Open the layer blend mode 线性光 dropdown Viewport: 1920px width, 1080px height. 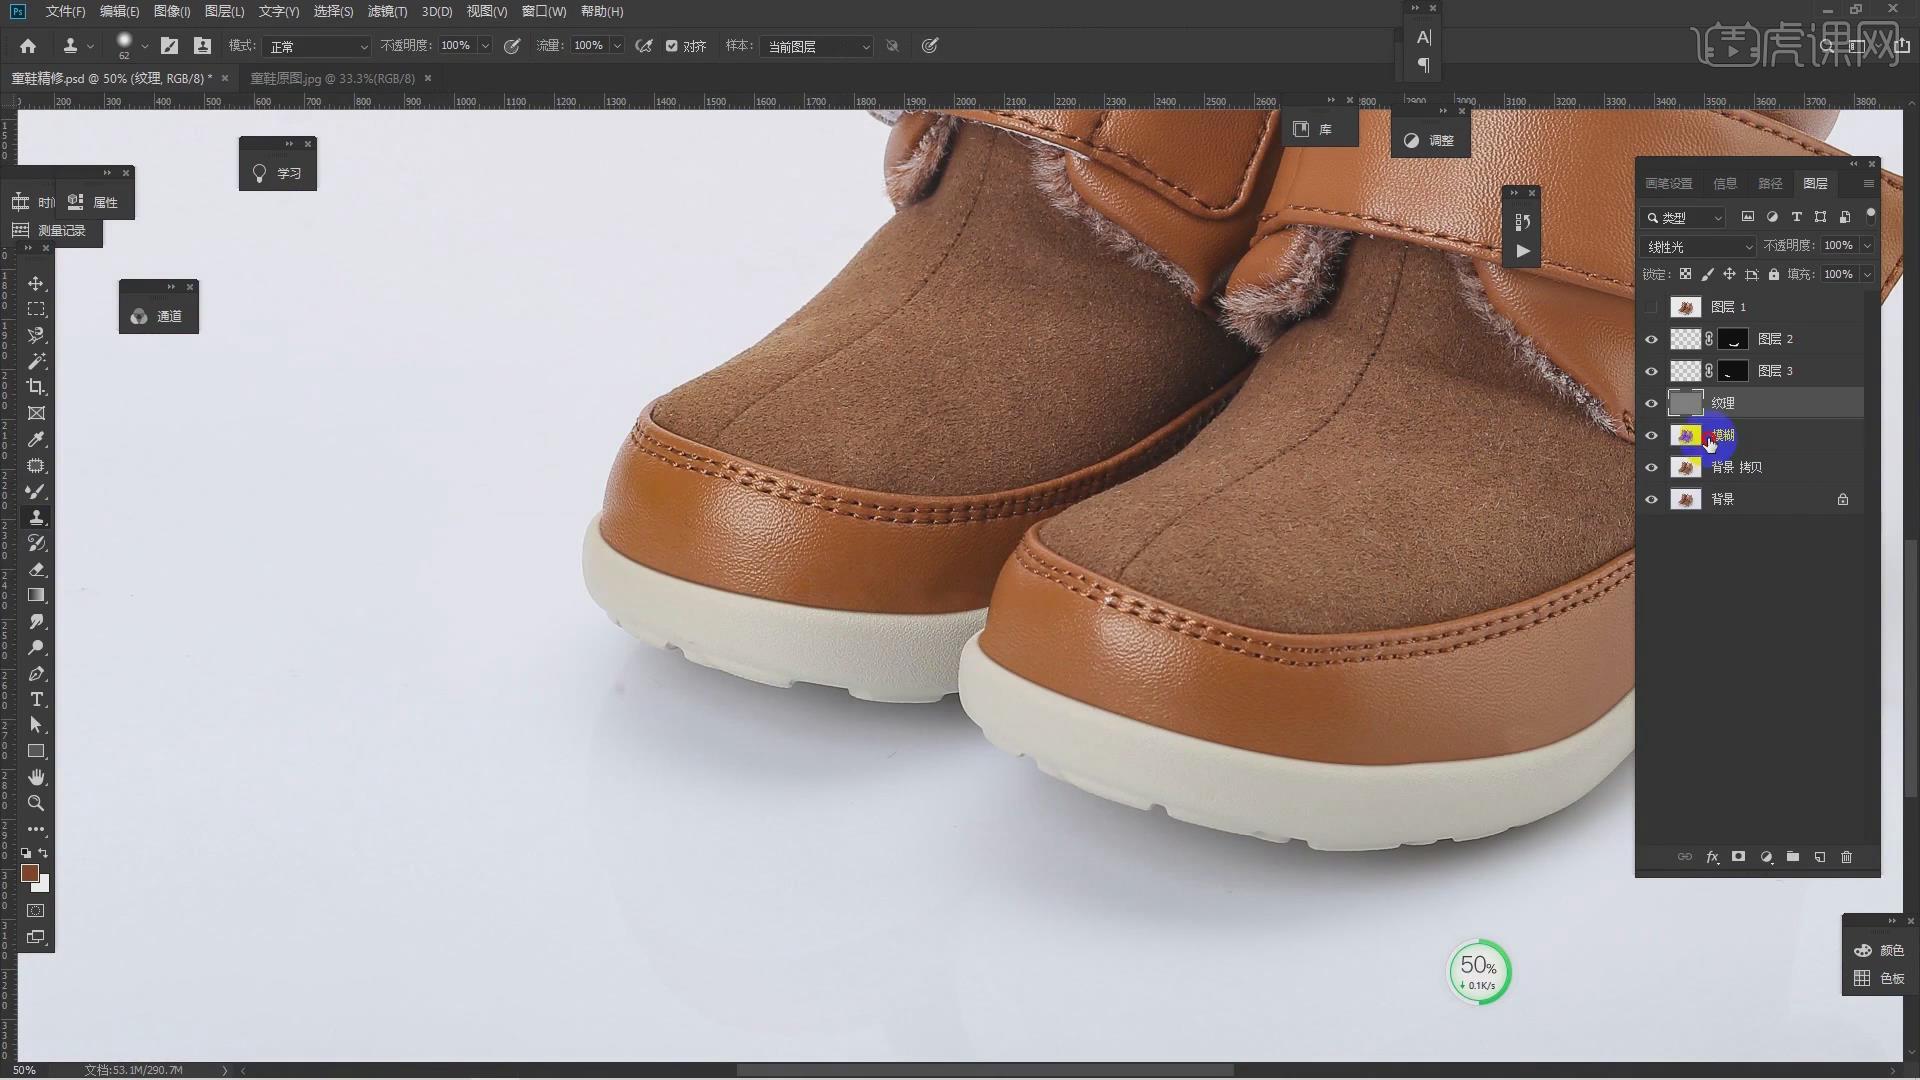[1698, 246]
